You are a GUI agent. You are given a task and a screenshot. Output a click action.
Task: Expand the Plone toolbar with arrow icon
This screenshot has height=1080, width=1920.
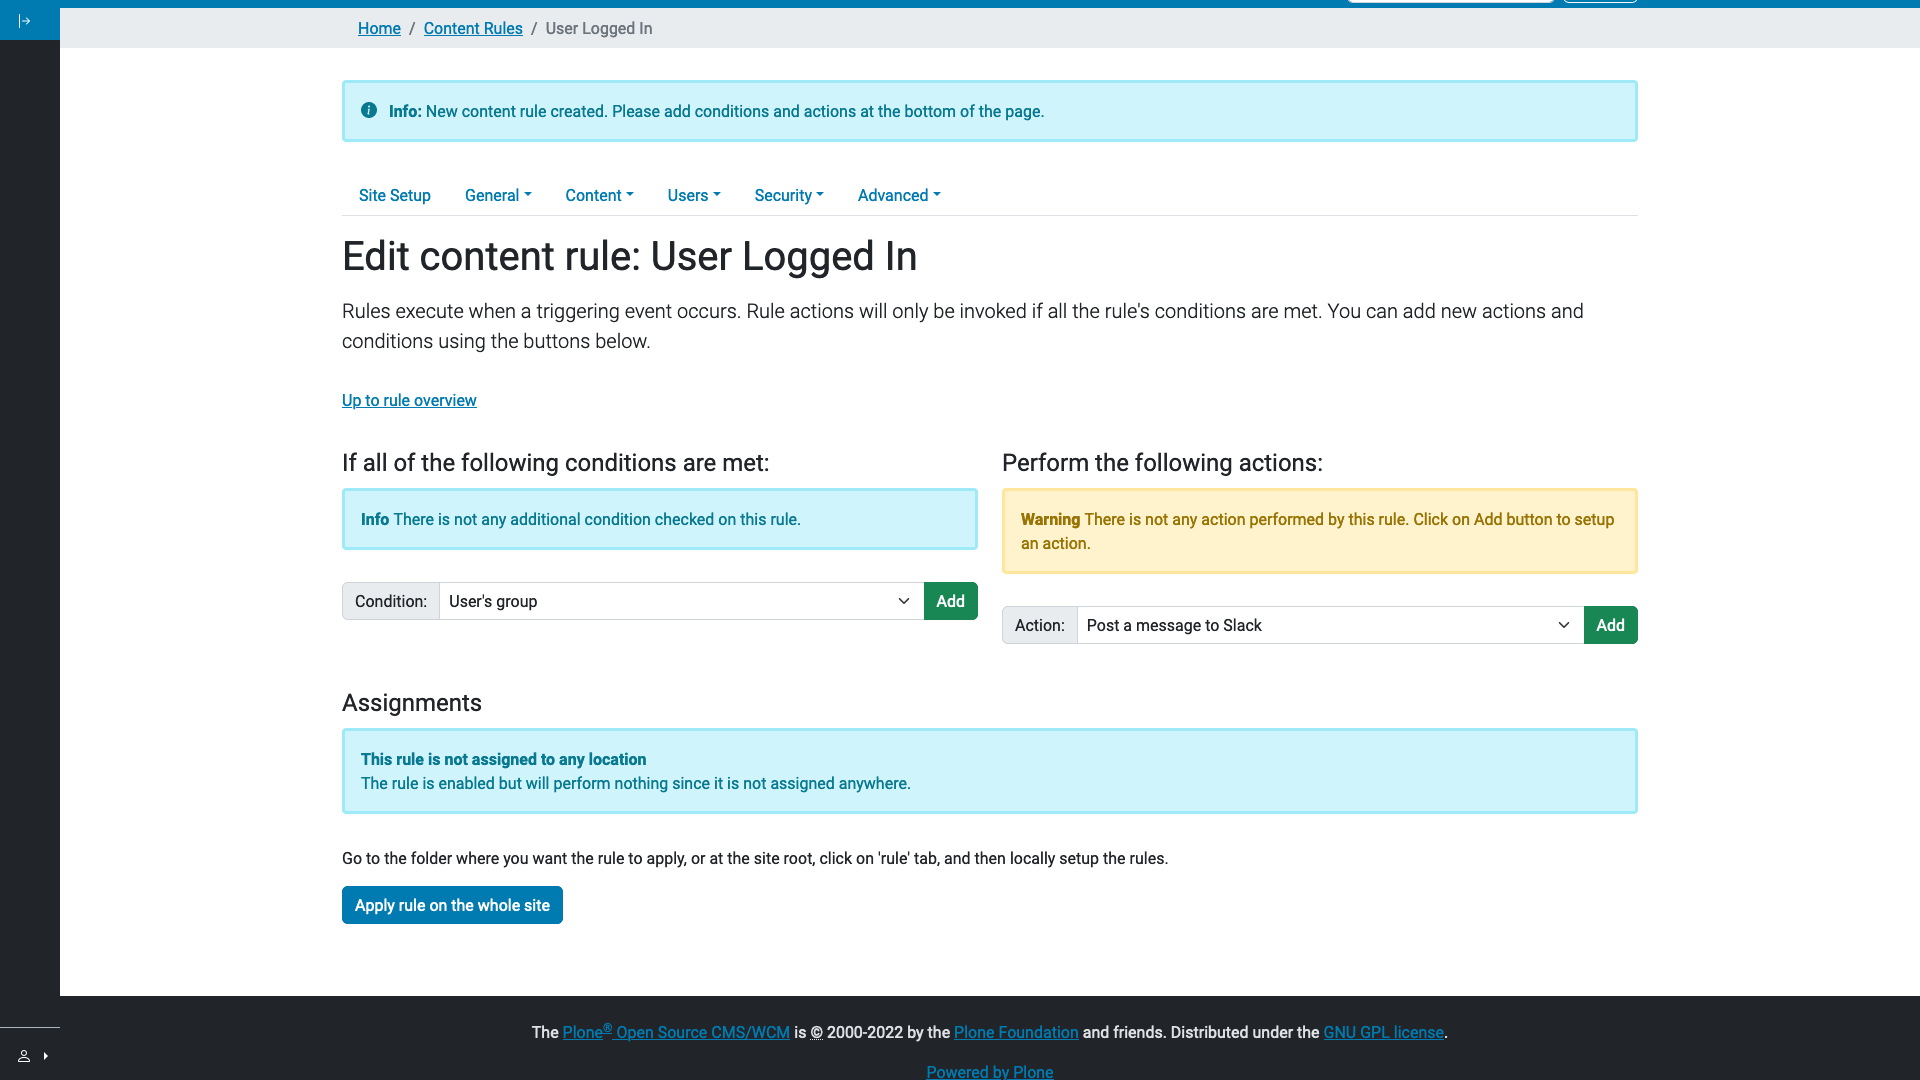[25, 21]
